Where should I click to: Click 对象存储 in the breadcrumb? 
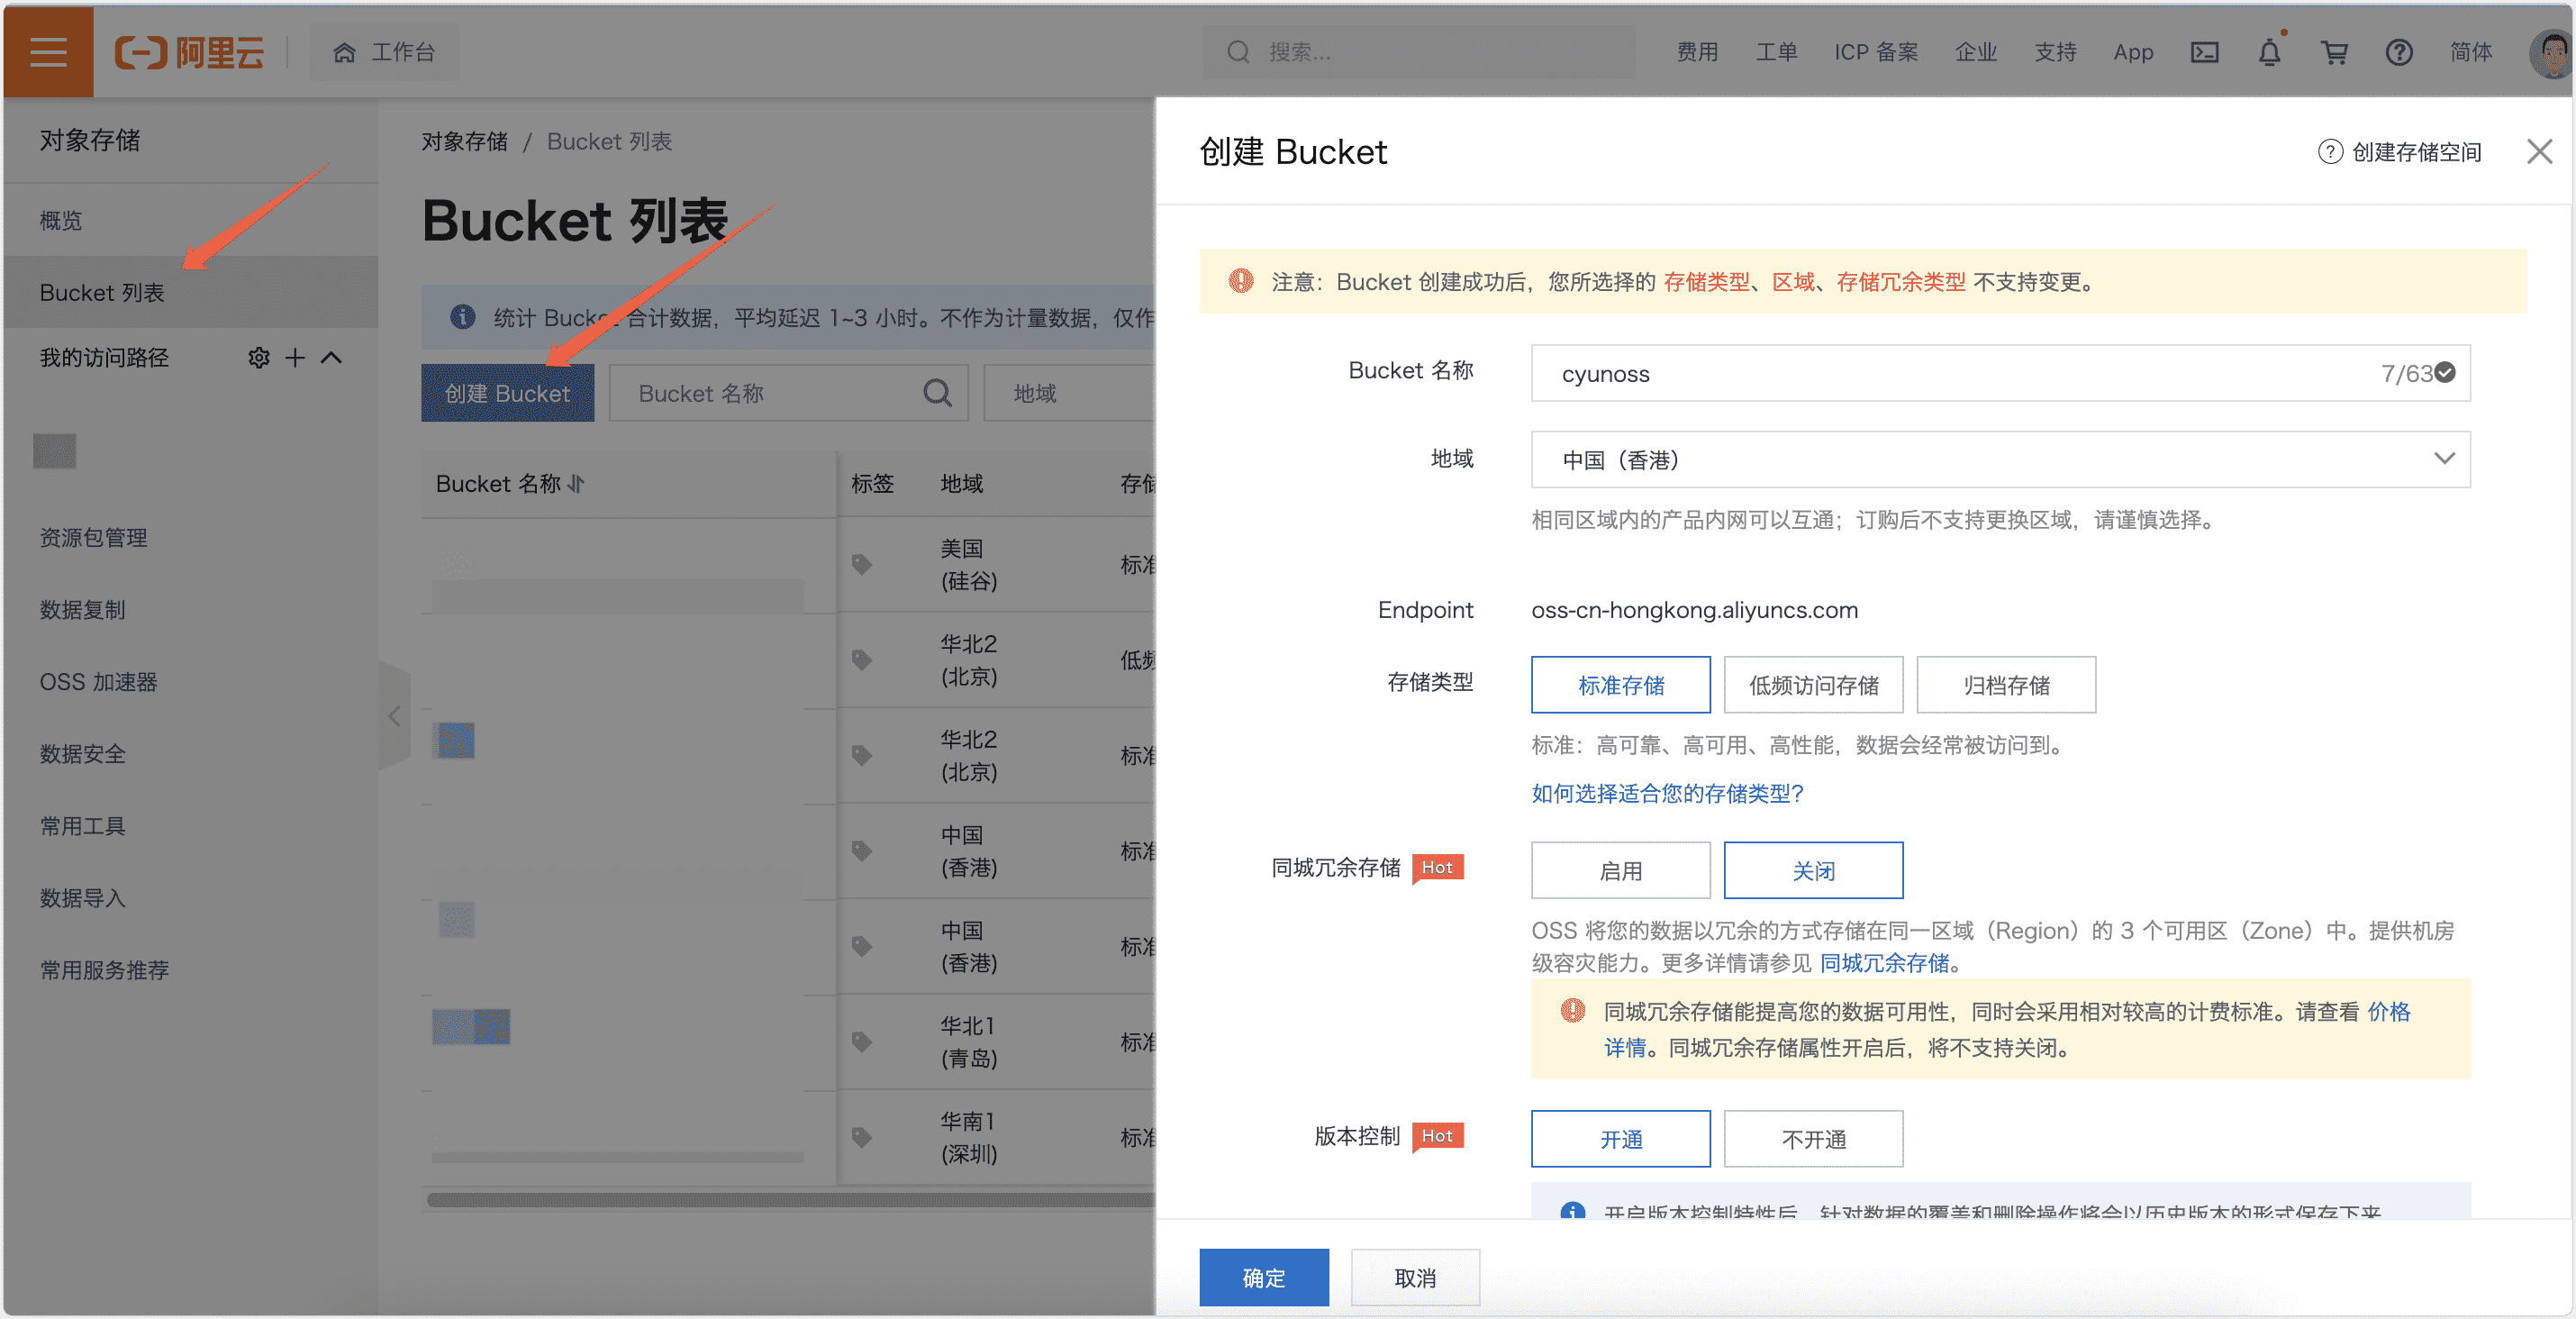point(464,141)
